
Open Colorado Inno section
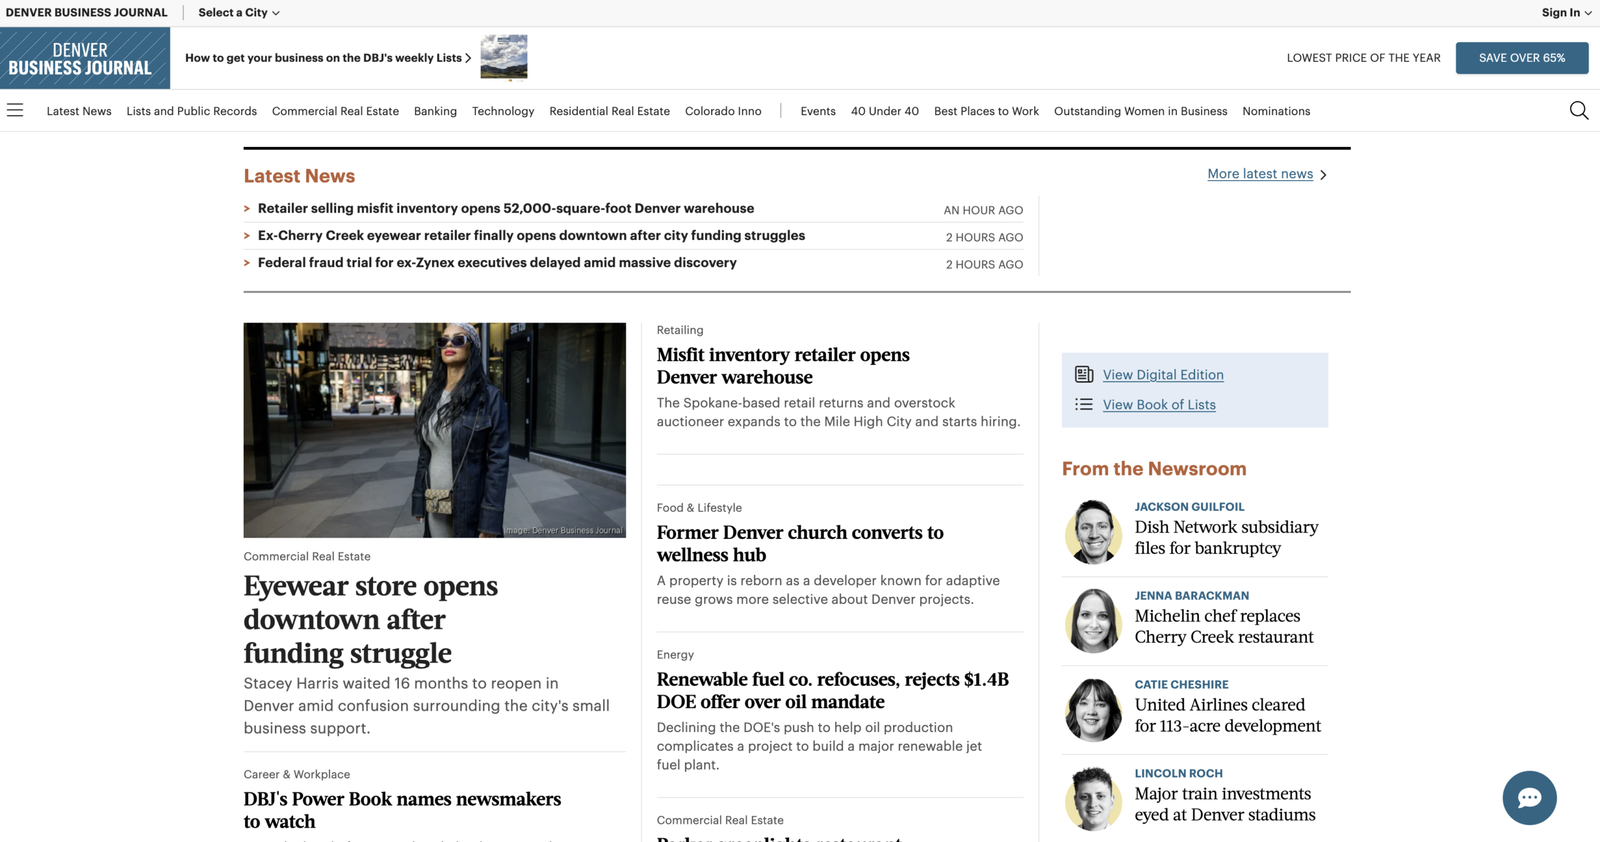(x=723, y=111)
